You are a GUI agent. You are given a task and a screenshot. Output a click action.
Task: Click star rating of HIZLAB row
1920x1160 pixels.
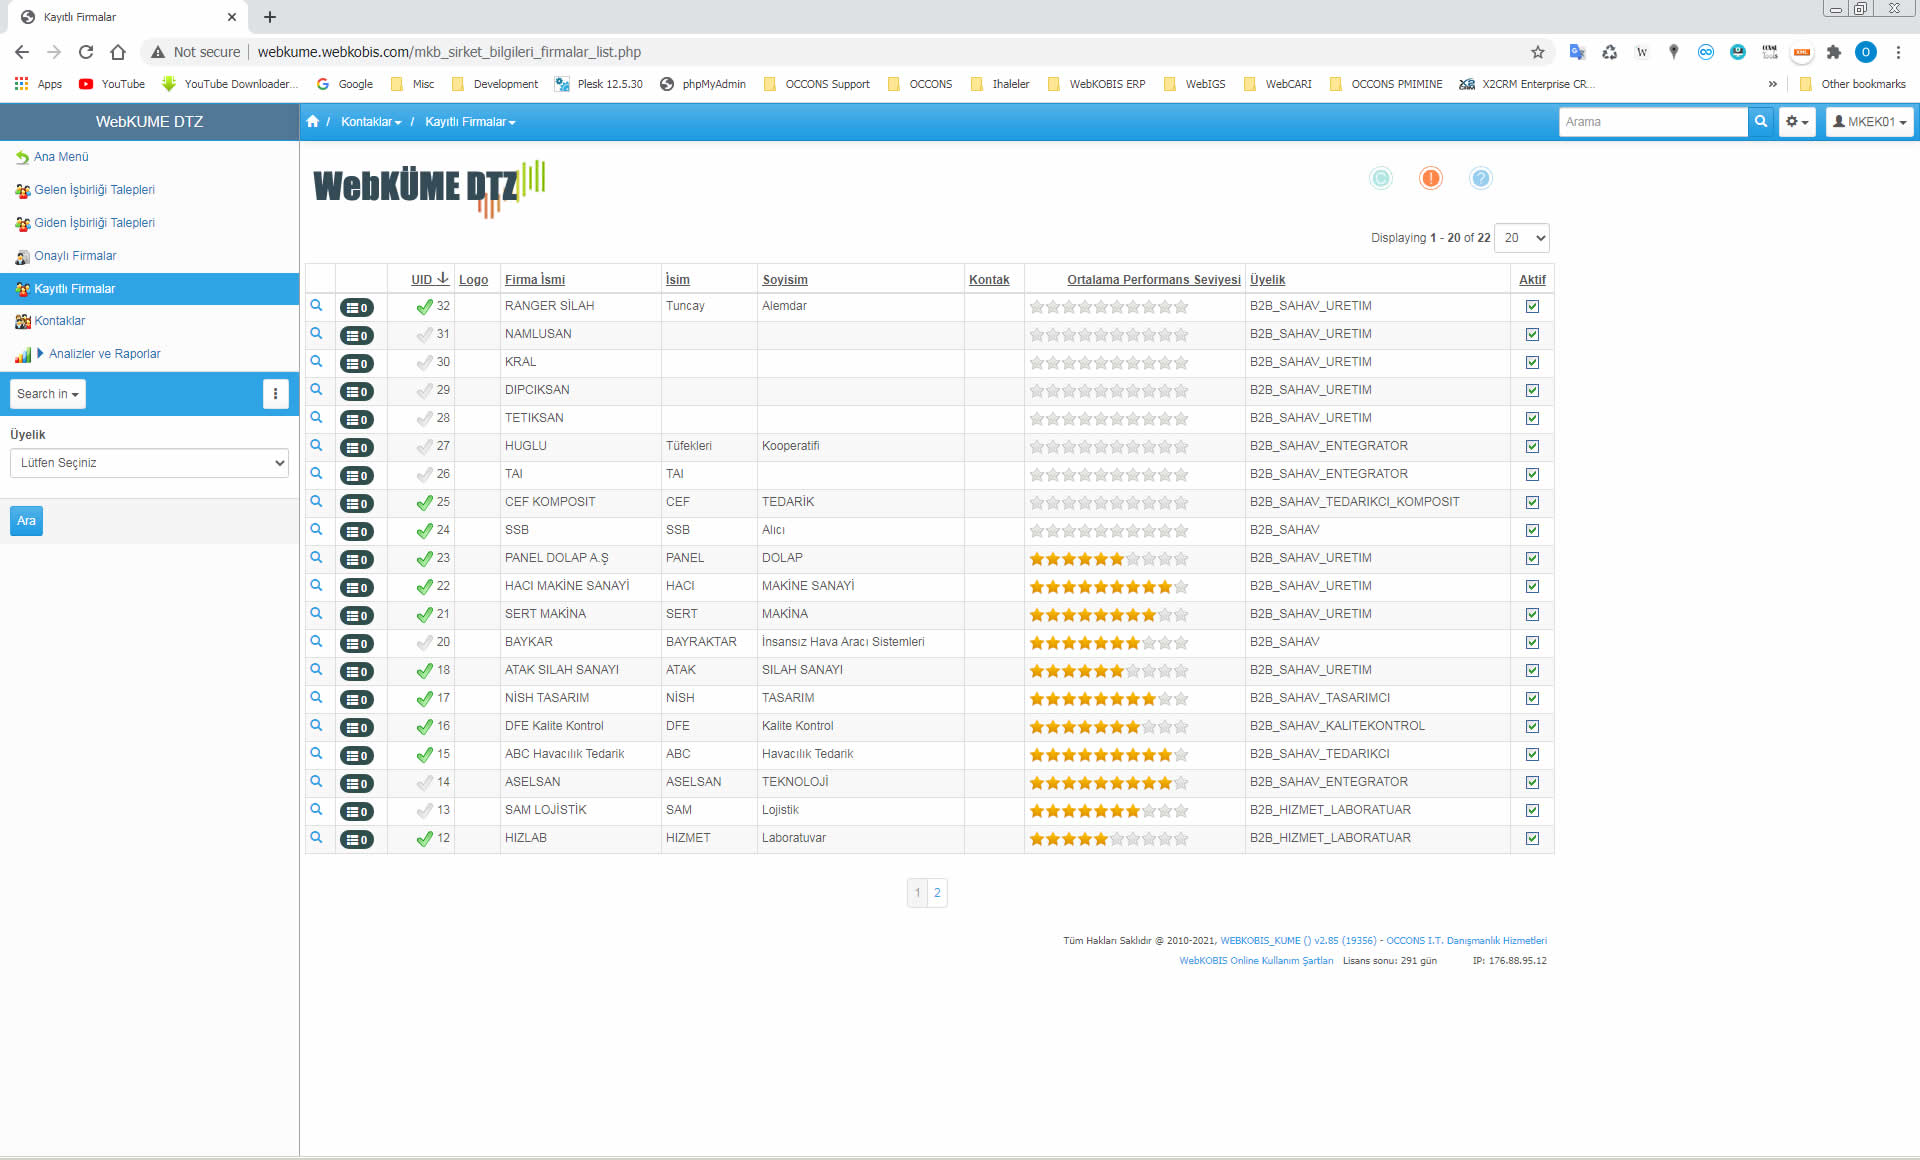(x=1109, y=839)
